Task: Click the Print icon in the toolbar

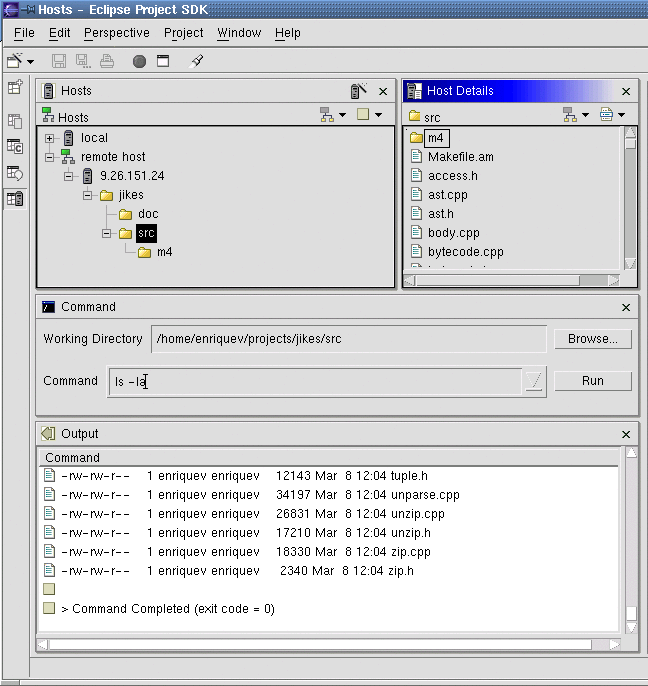Action: click(107, 61)
